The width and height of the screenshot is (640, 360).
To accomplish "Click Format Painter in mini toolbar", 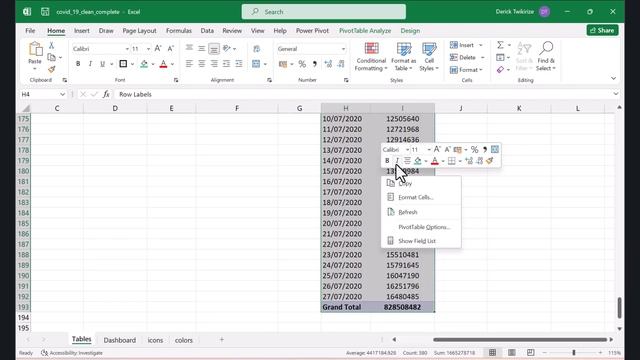I will [489, 161].
